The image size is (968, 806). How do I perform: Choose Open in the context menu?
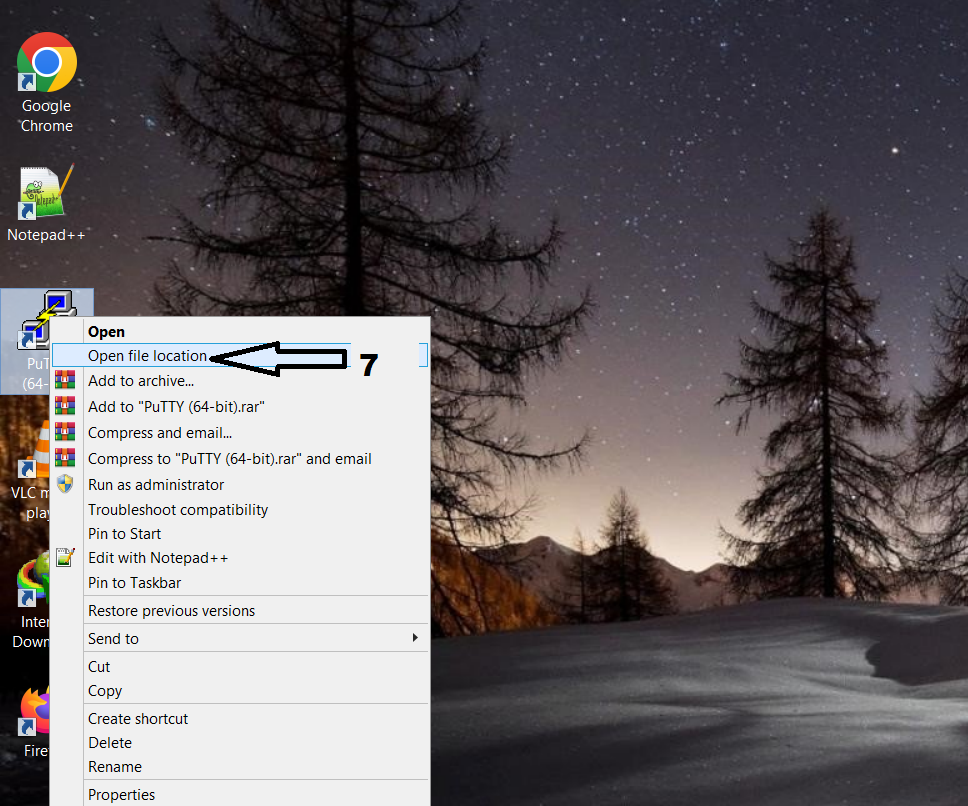pos(106,332)
